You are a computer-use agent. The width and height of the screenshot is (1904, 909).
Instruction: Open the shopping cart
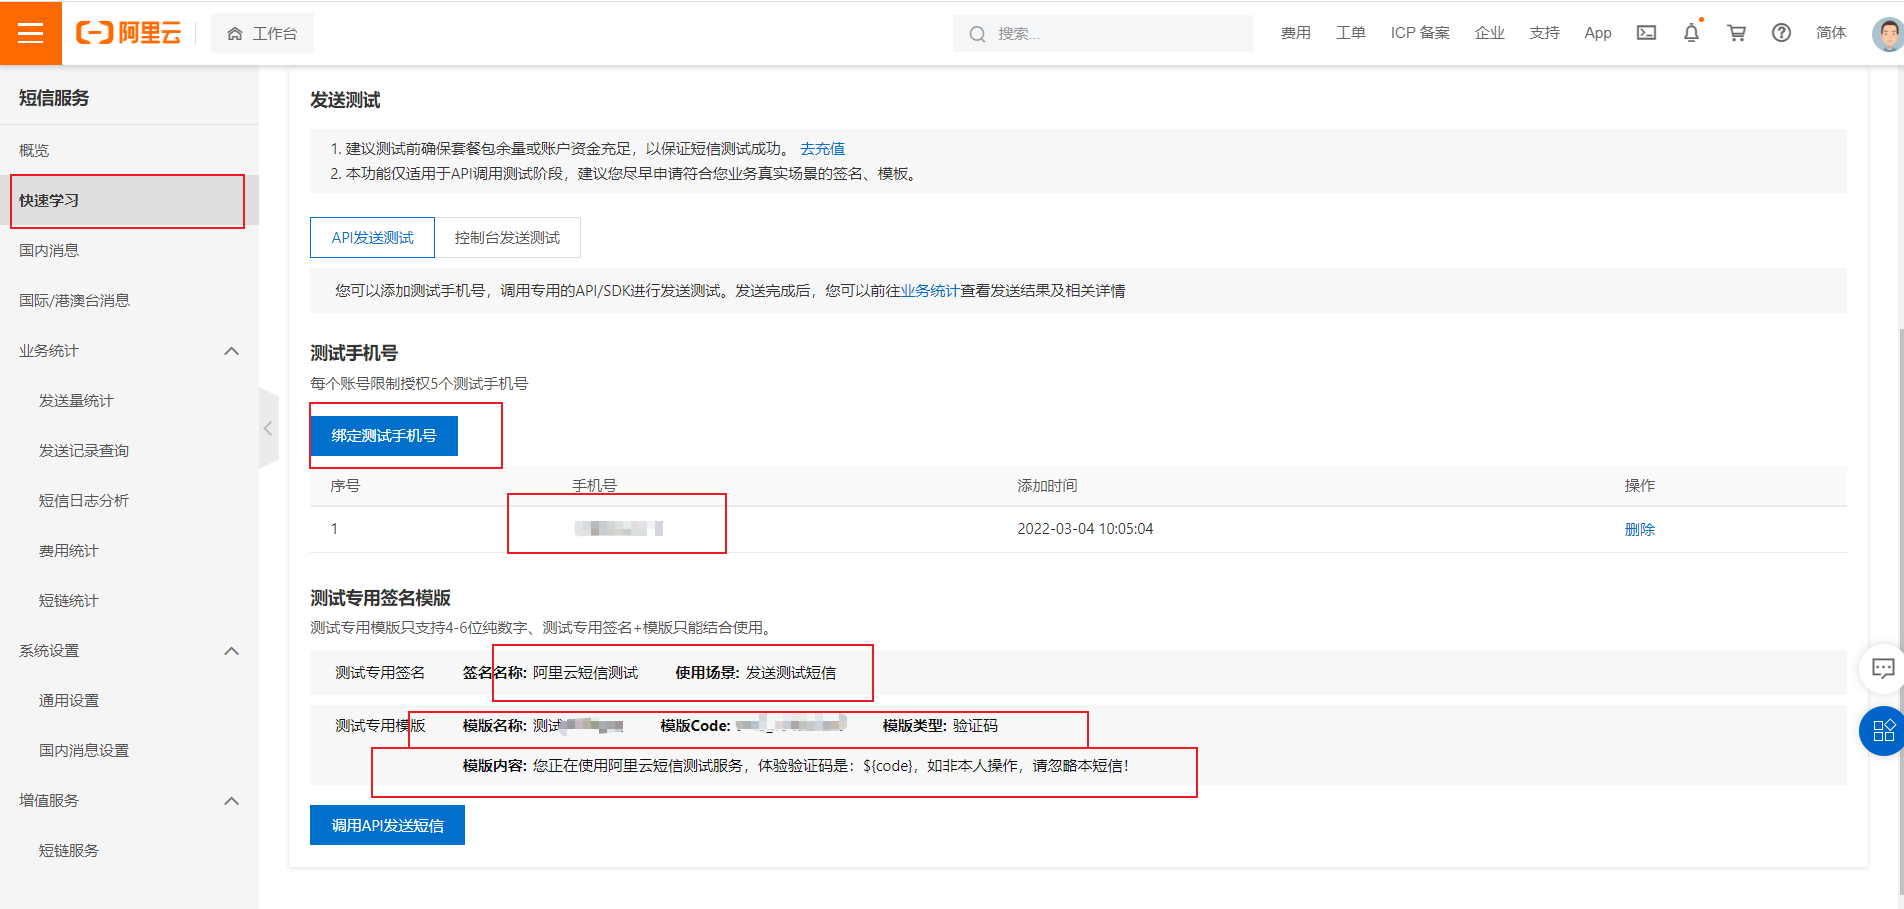coord(1736,33)
